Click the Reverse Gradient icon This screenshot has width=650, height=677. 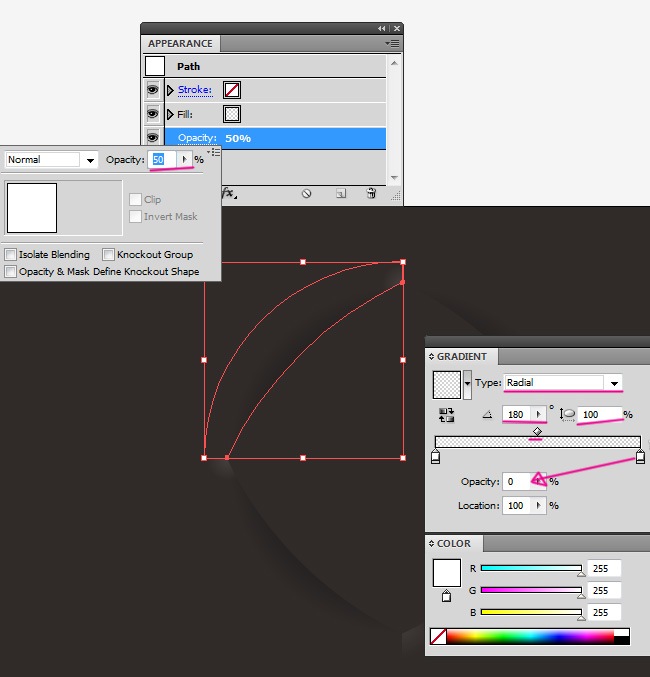pos(444,413)
